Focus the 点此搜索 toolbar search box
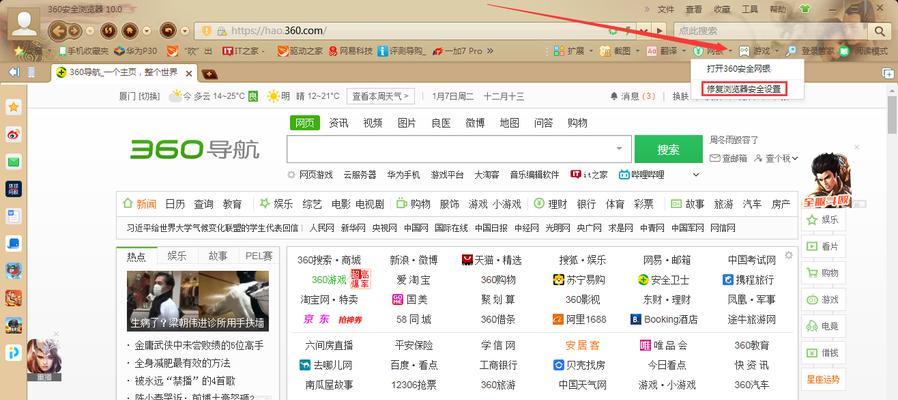 772,31
